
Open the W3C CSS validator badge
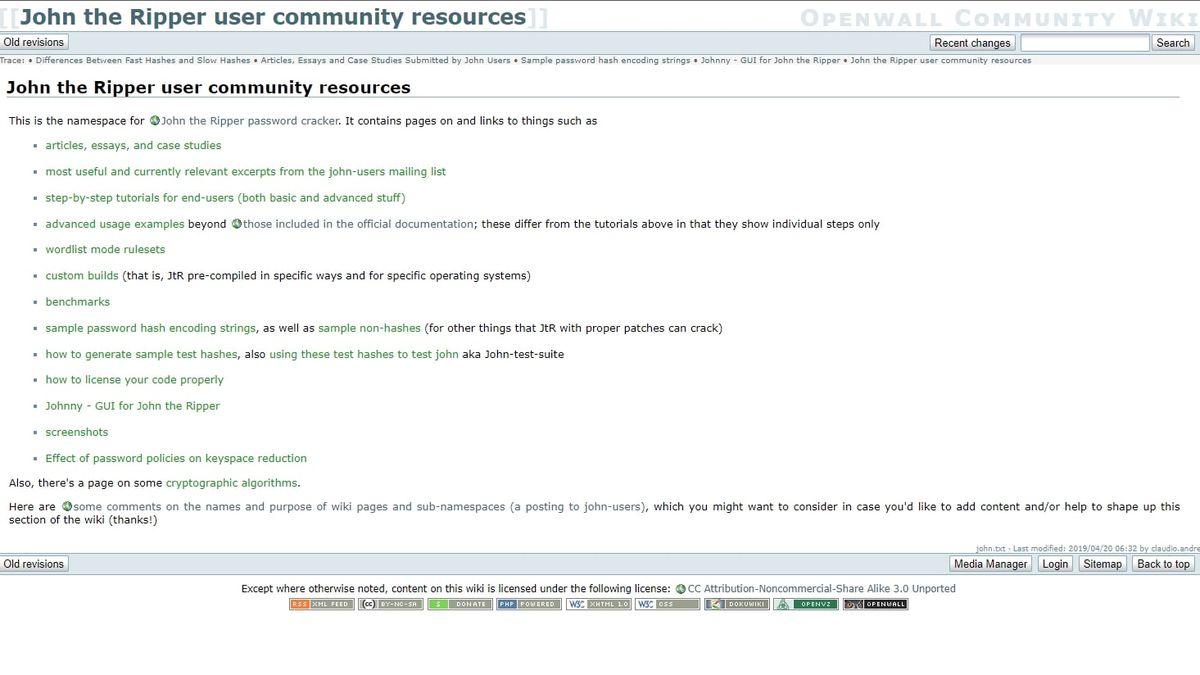667,604
